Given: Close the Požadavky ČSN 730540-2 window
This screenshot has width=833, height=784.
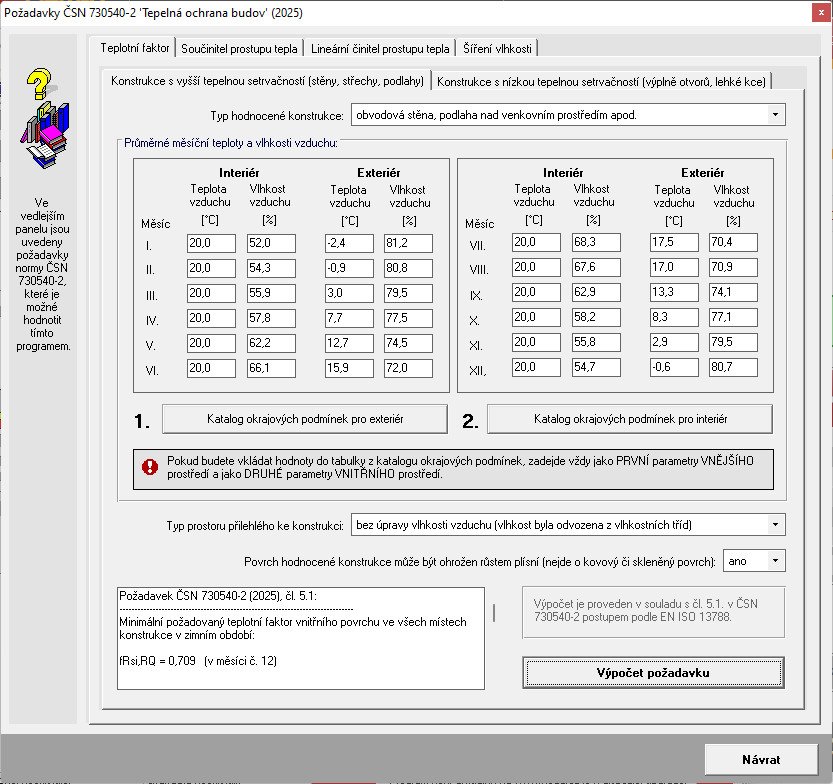Looking at the screenshot, I should (x=821, y=13).
